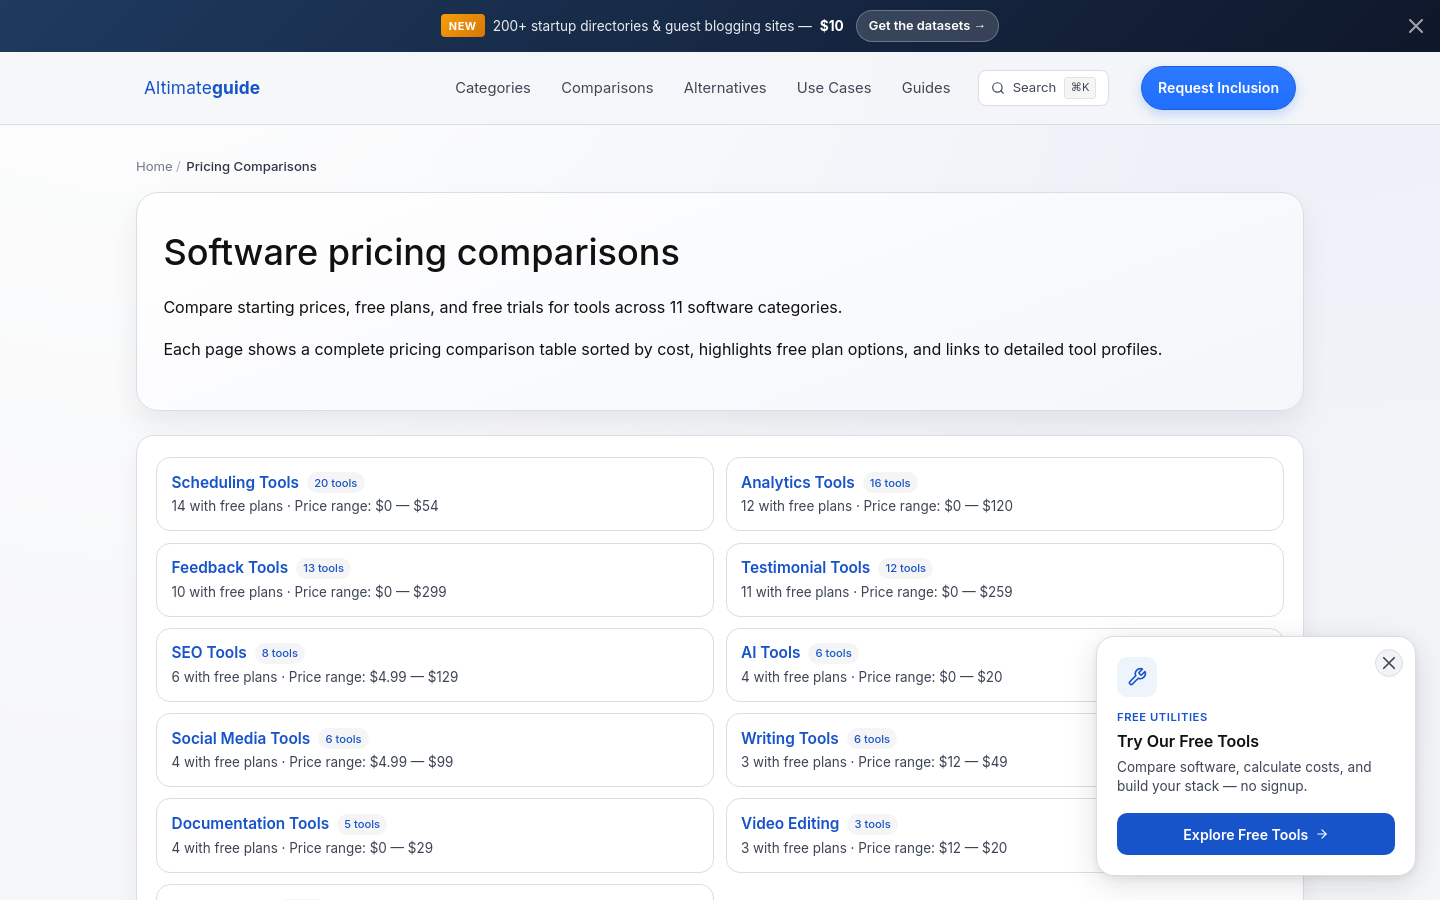
Task: Click the search magnifier icon
Action: (x=998, y=88)
